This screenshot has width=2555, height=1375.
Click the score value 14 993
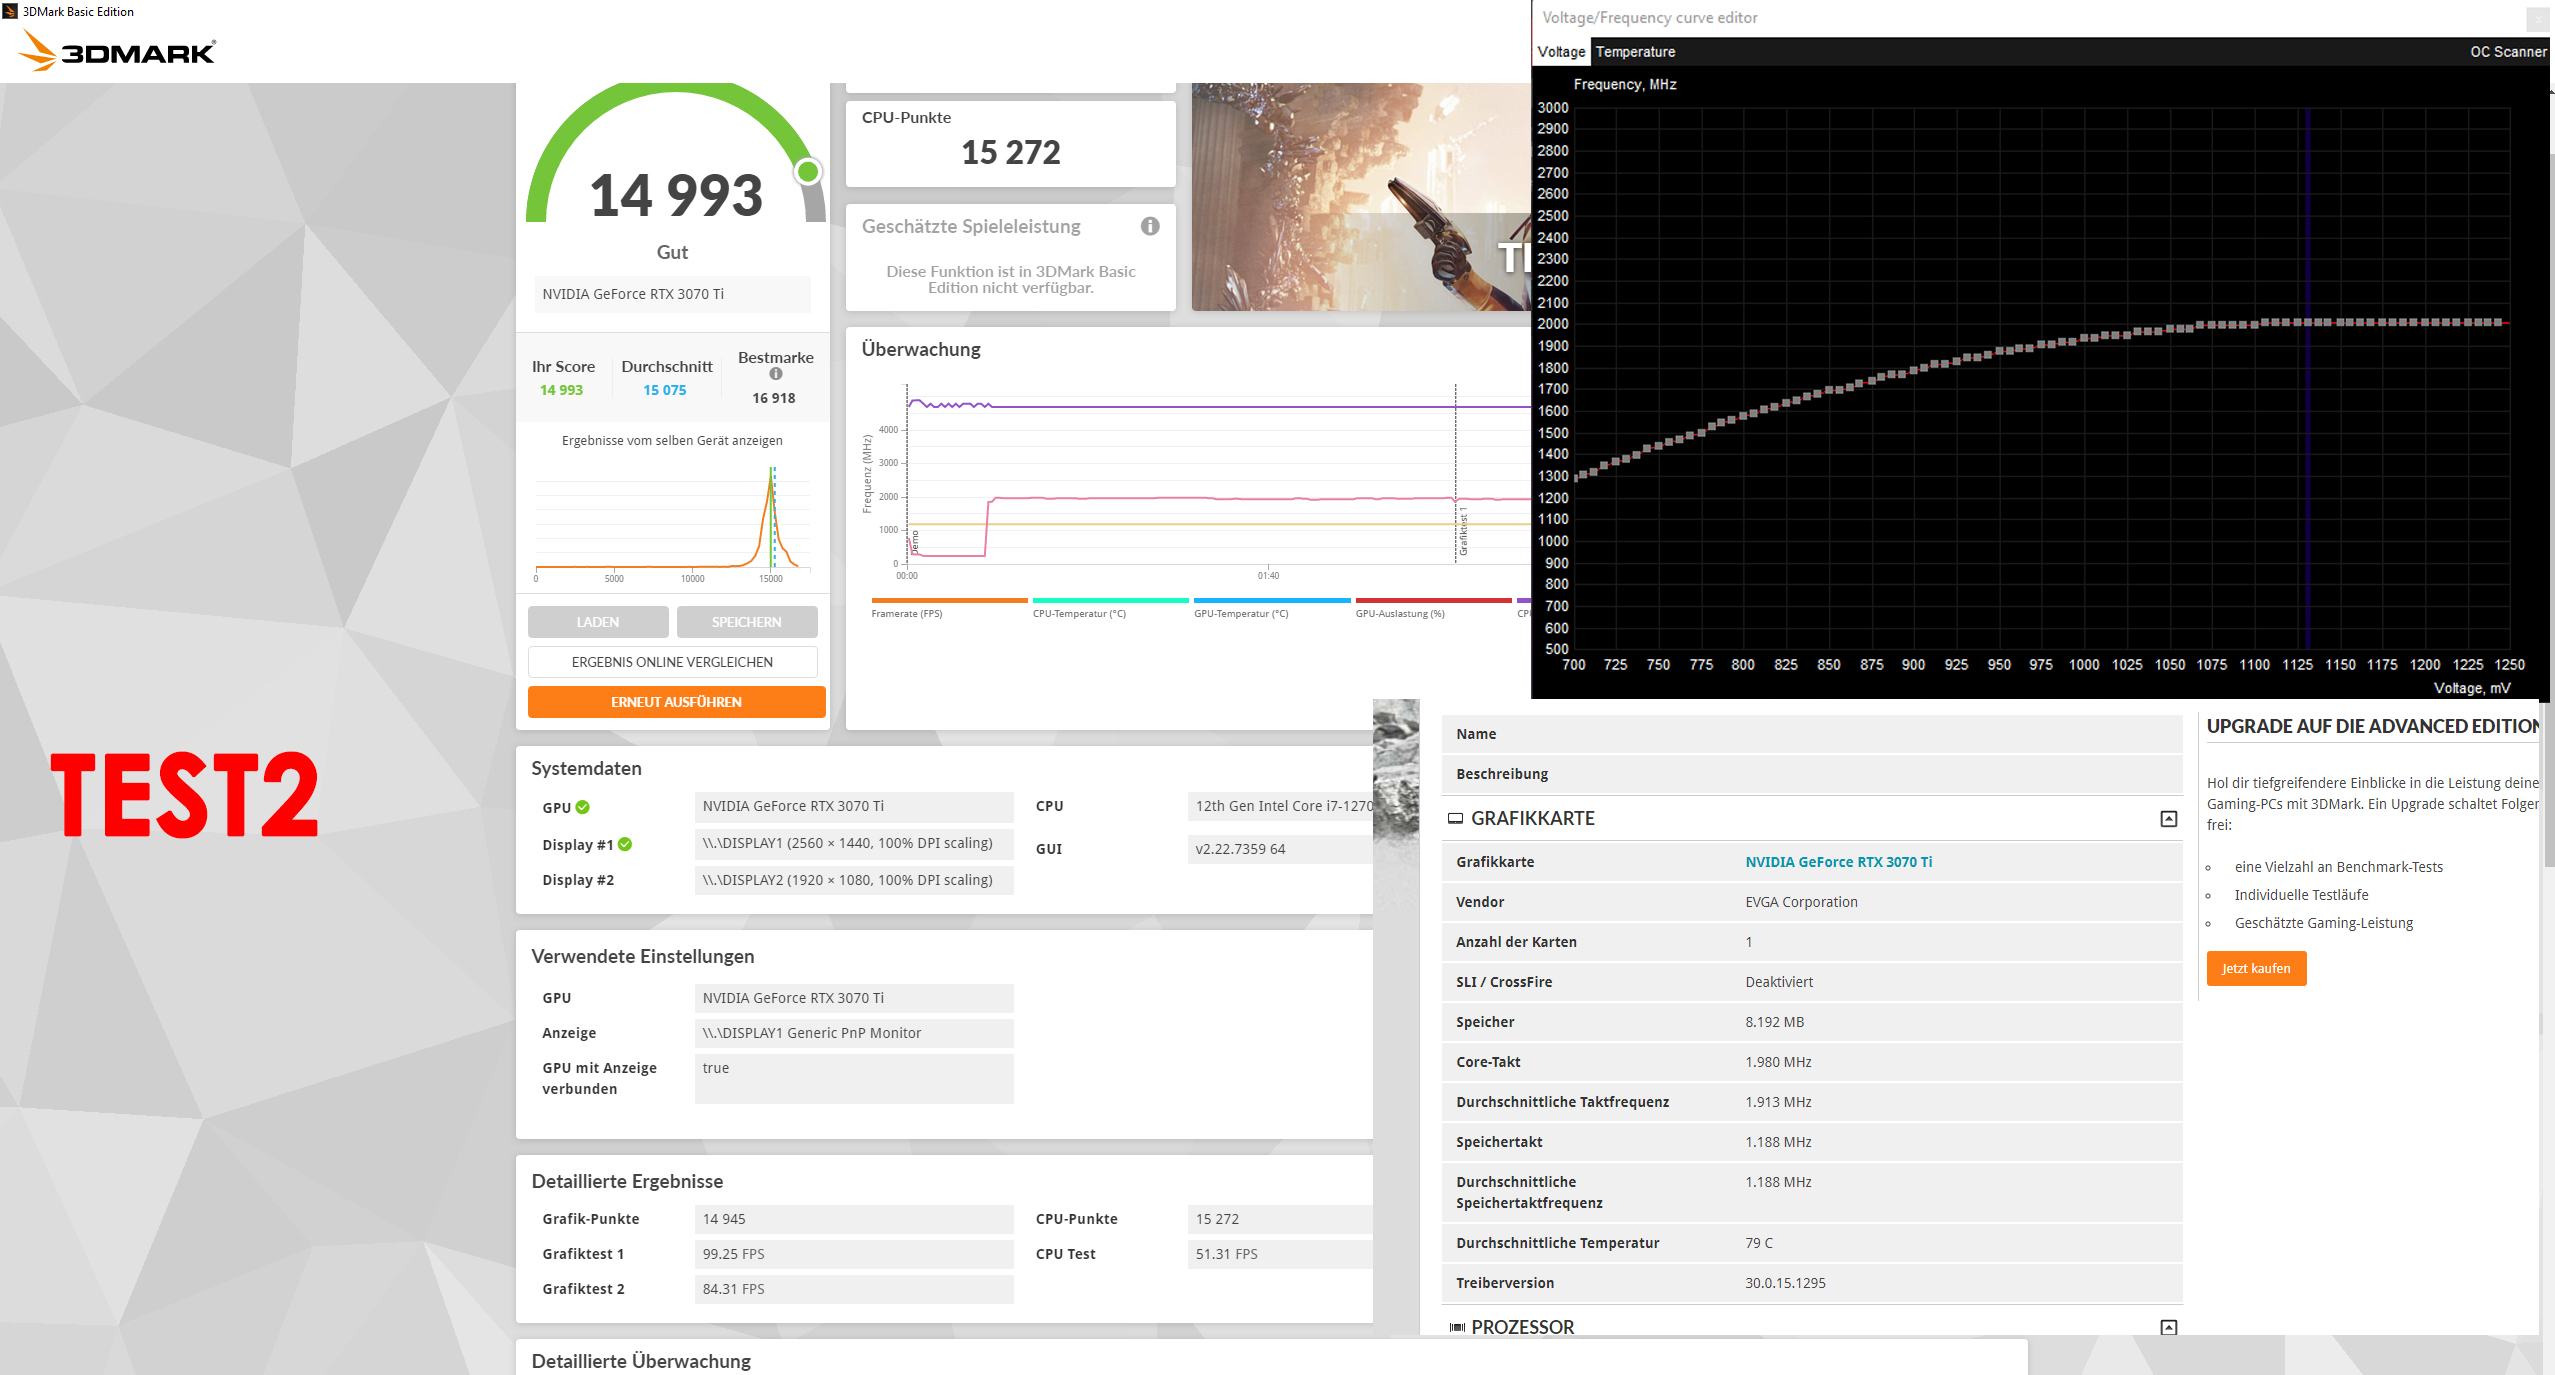[676, 195]
